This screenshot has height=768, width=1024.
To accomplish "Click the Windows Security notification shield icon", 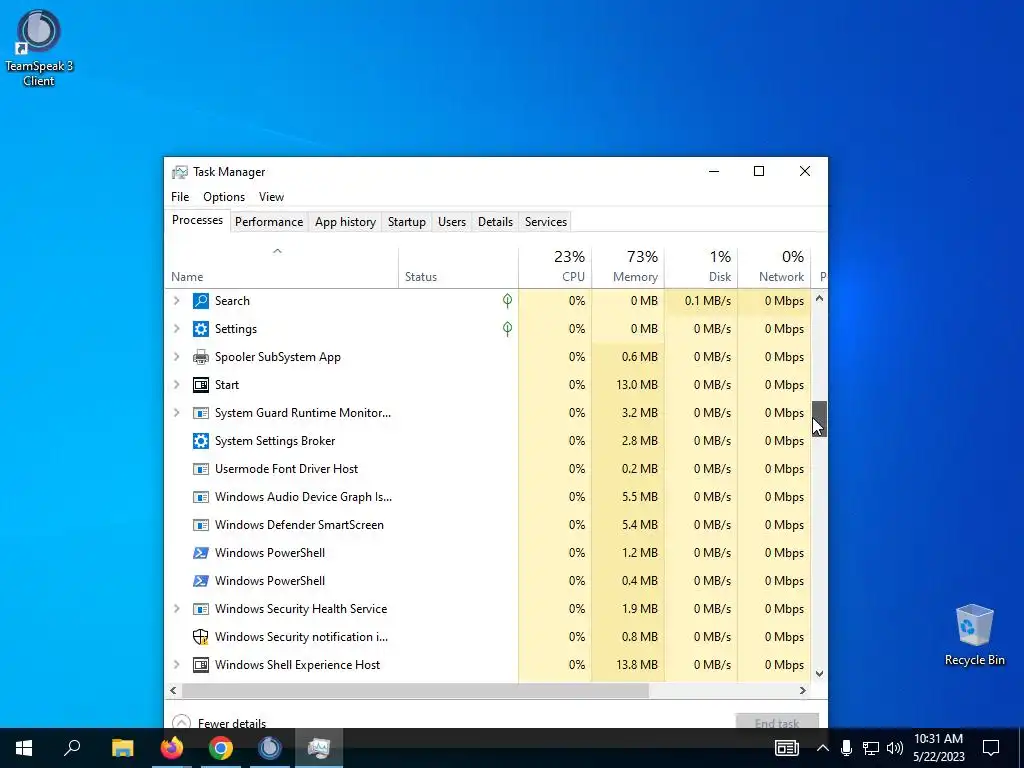I will [200, 637].
